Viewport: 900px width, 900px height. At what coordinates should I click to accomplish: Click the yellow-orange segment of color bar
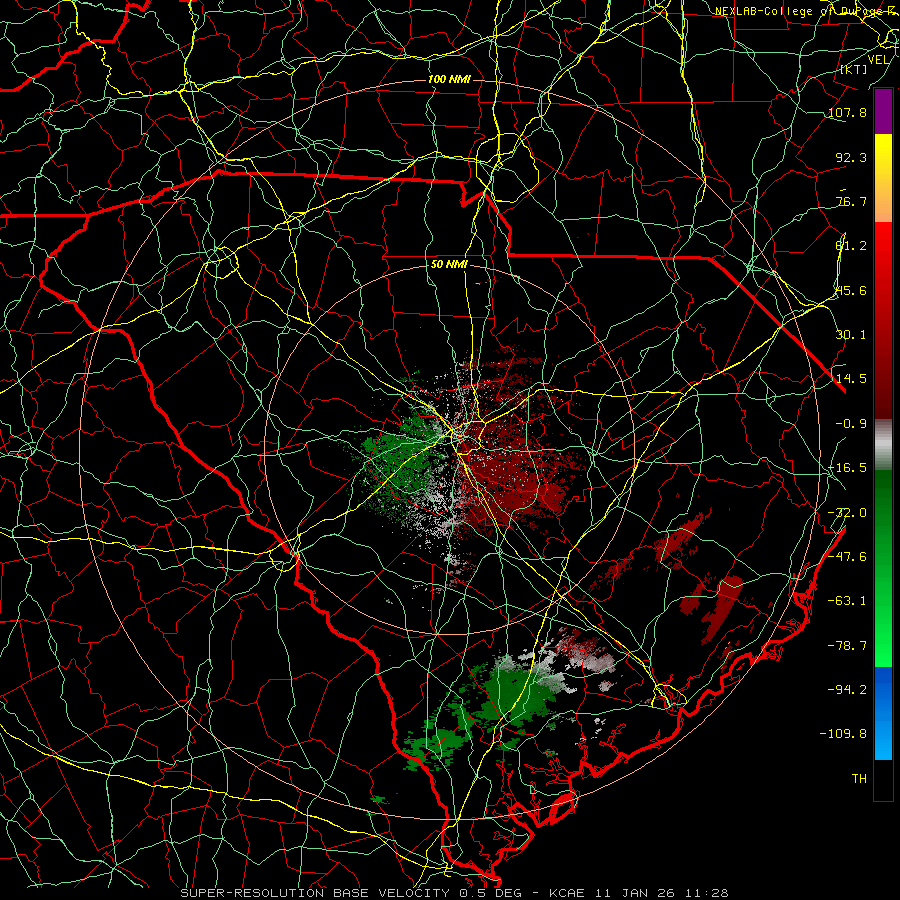[883, 178]
